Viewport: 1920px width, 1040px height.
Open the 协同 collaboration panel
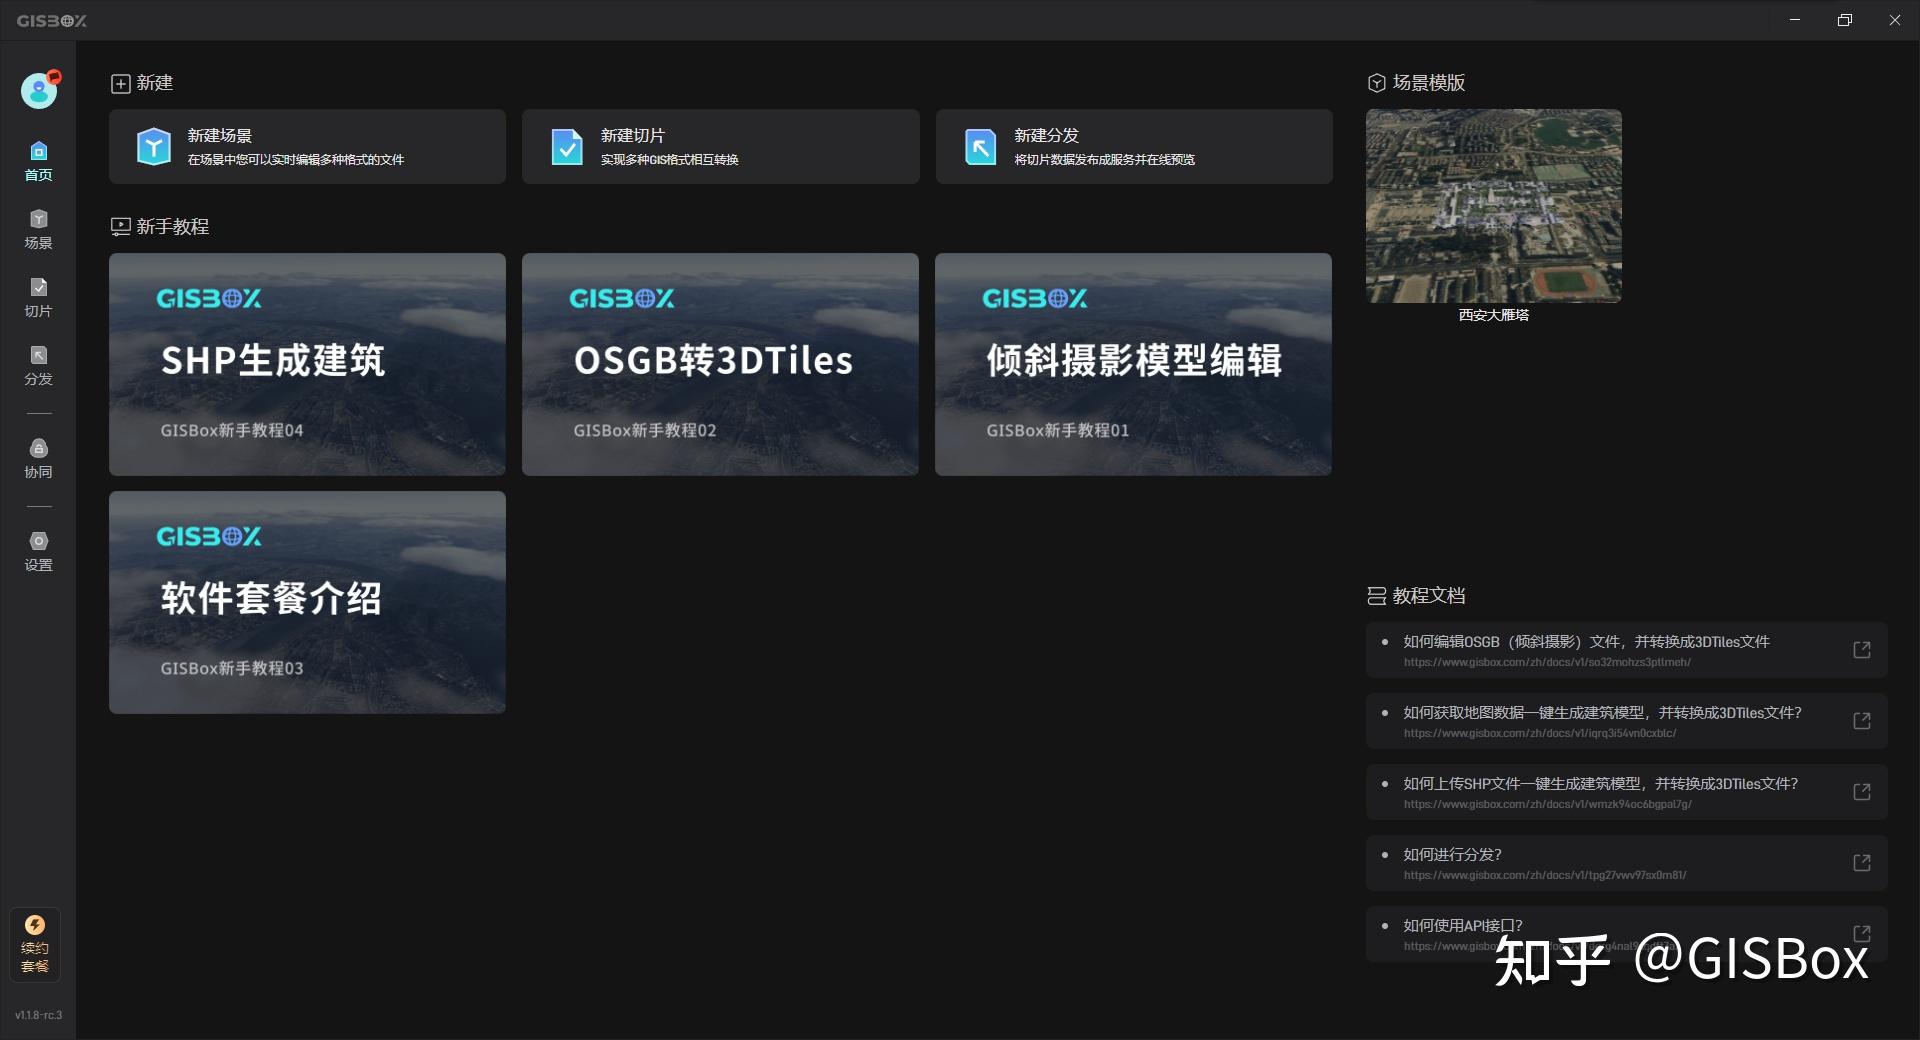38,458
